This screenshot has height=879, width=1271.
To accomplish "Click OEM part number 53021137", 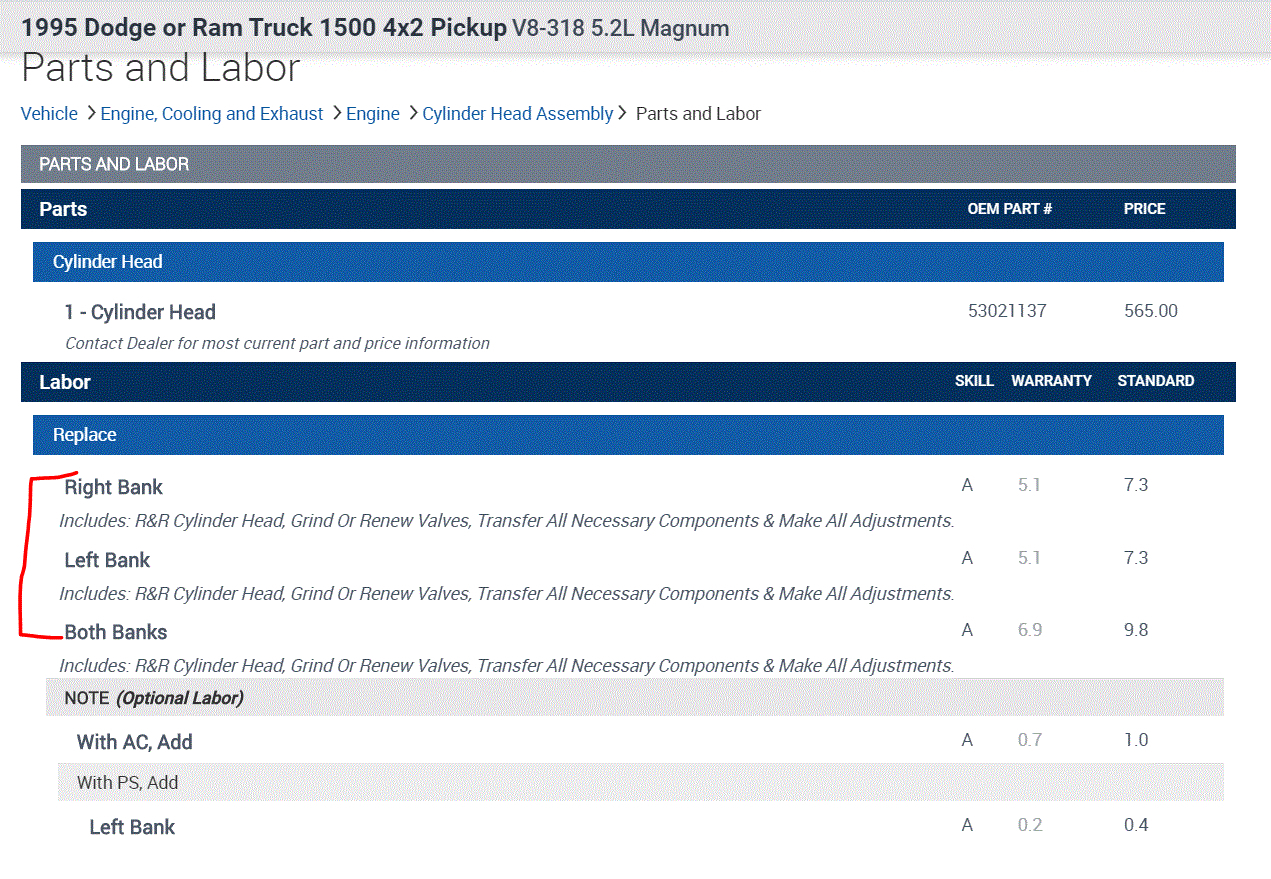I will tap(1007, 311).
